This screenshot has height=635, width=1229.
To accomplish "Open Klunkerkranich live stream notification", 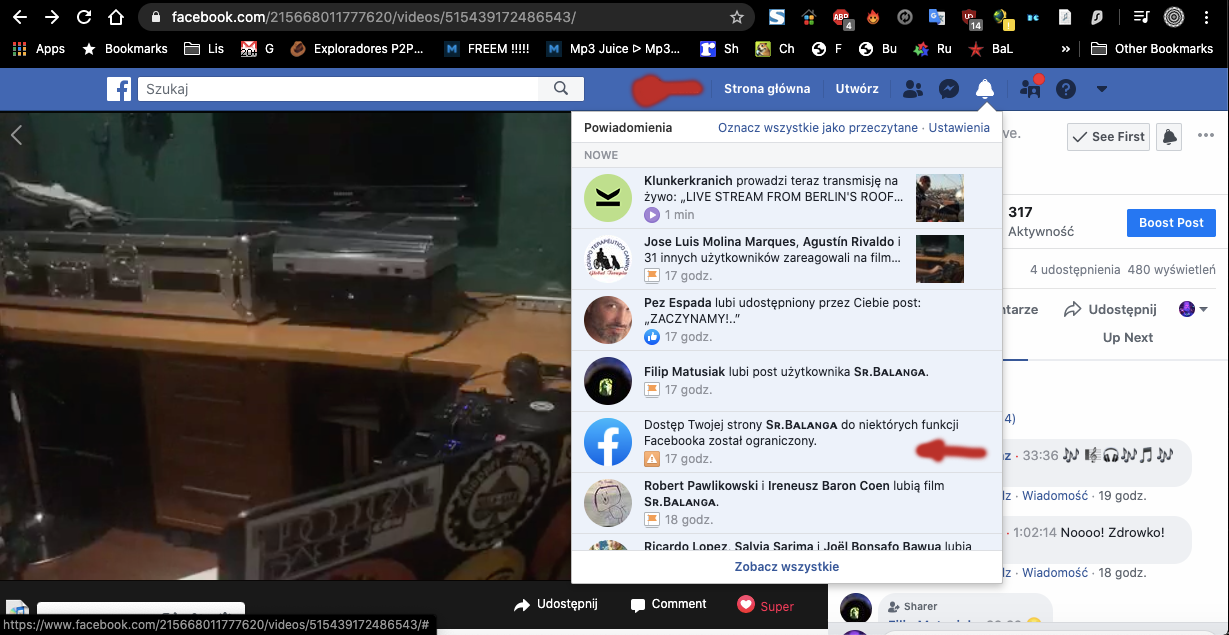I will point(786,198).
